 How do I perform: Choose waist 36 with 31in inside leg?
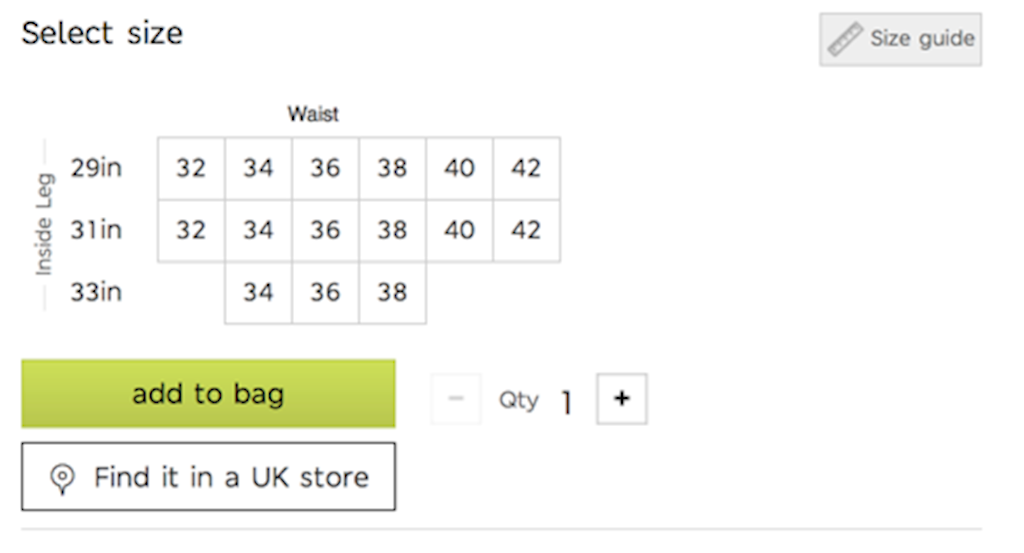(325, 230)
